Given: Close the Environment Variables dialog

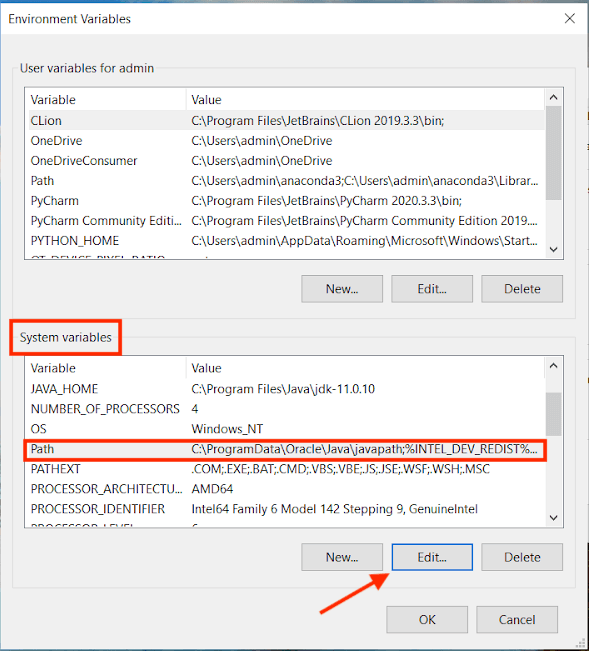Looking at the screenshot, I should click(569, 18).
